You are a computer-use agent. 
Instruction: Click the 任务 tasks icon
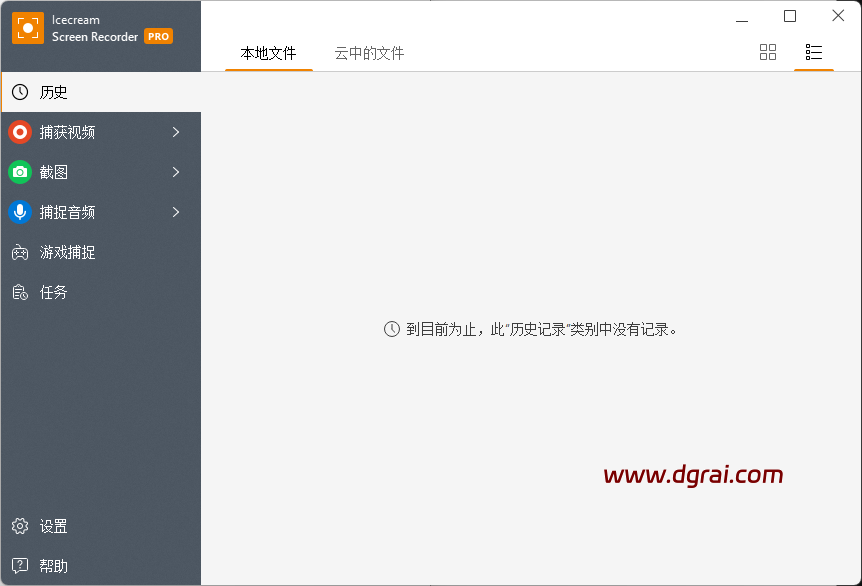(x=20, y=292)
